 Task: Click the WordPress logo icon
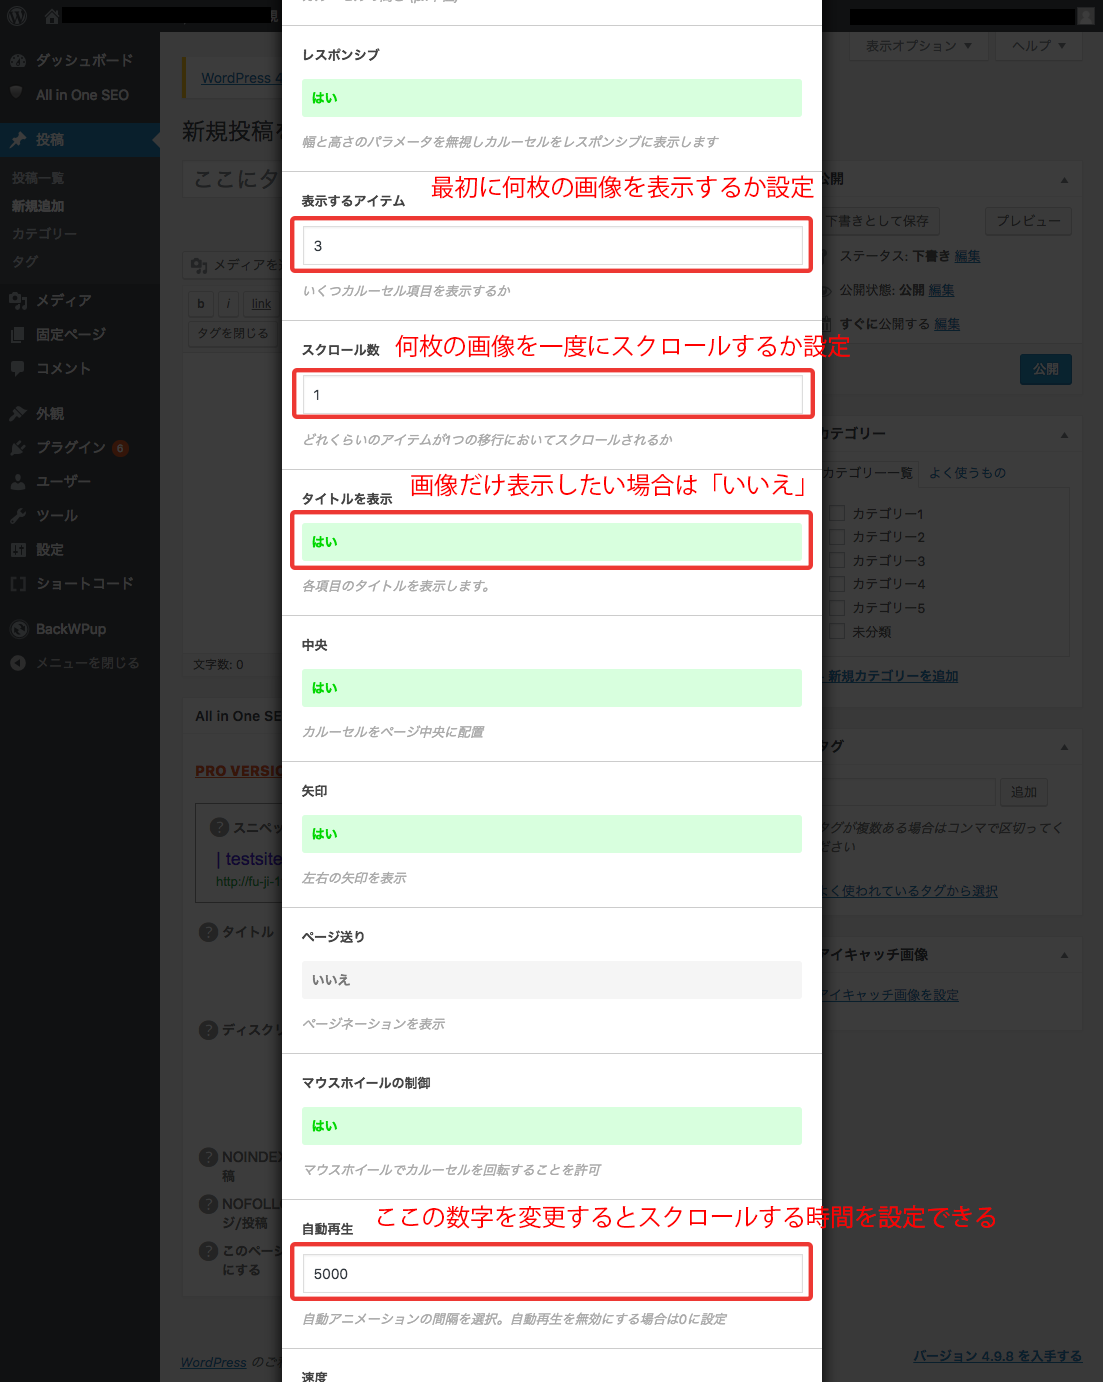tap(17, 16)
